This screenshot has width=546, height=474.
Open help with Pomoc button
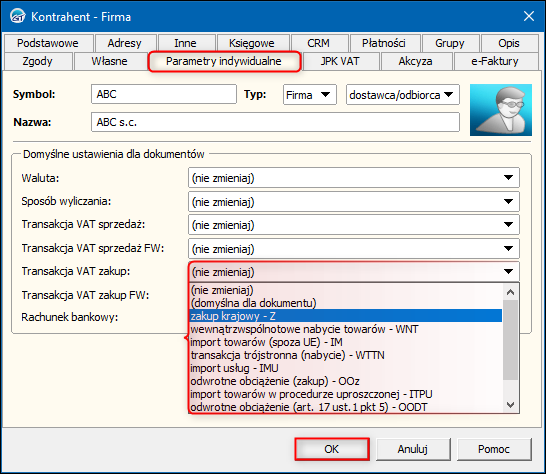[x=494, y=449]
